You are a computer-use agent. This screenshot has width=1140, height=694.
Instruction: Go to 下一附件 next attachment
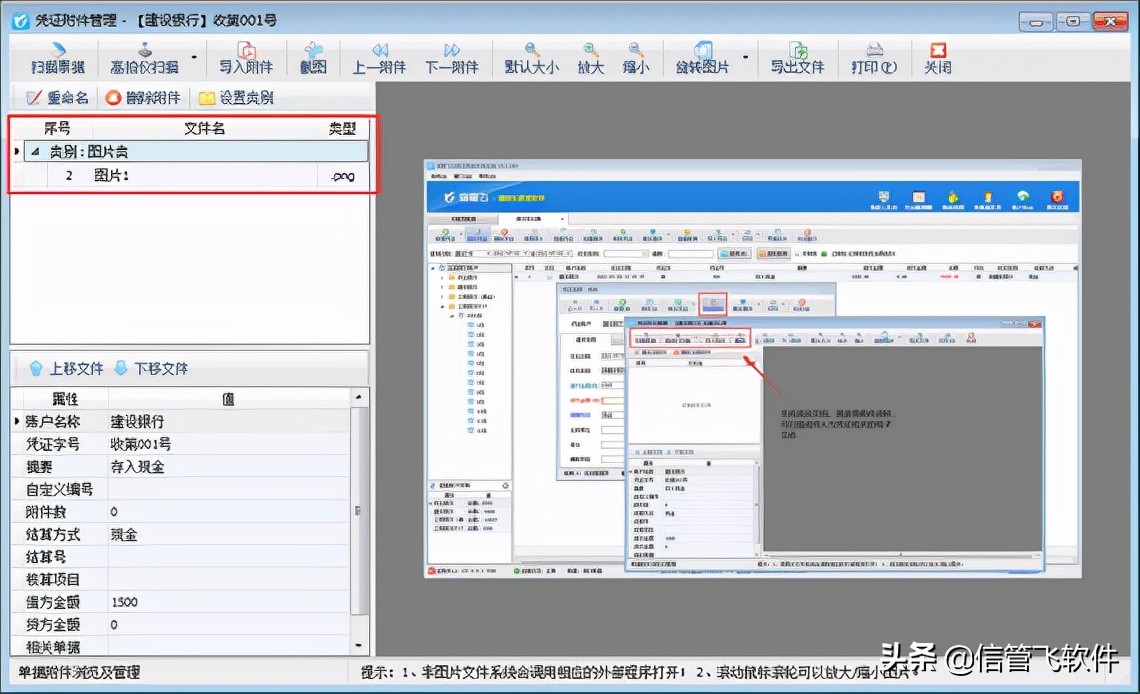coord(451,57)
